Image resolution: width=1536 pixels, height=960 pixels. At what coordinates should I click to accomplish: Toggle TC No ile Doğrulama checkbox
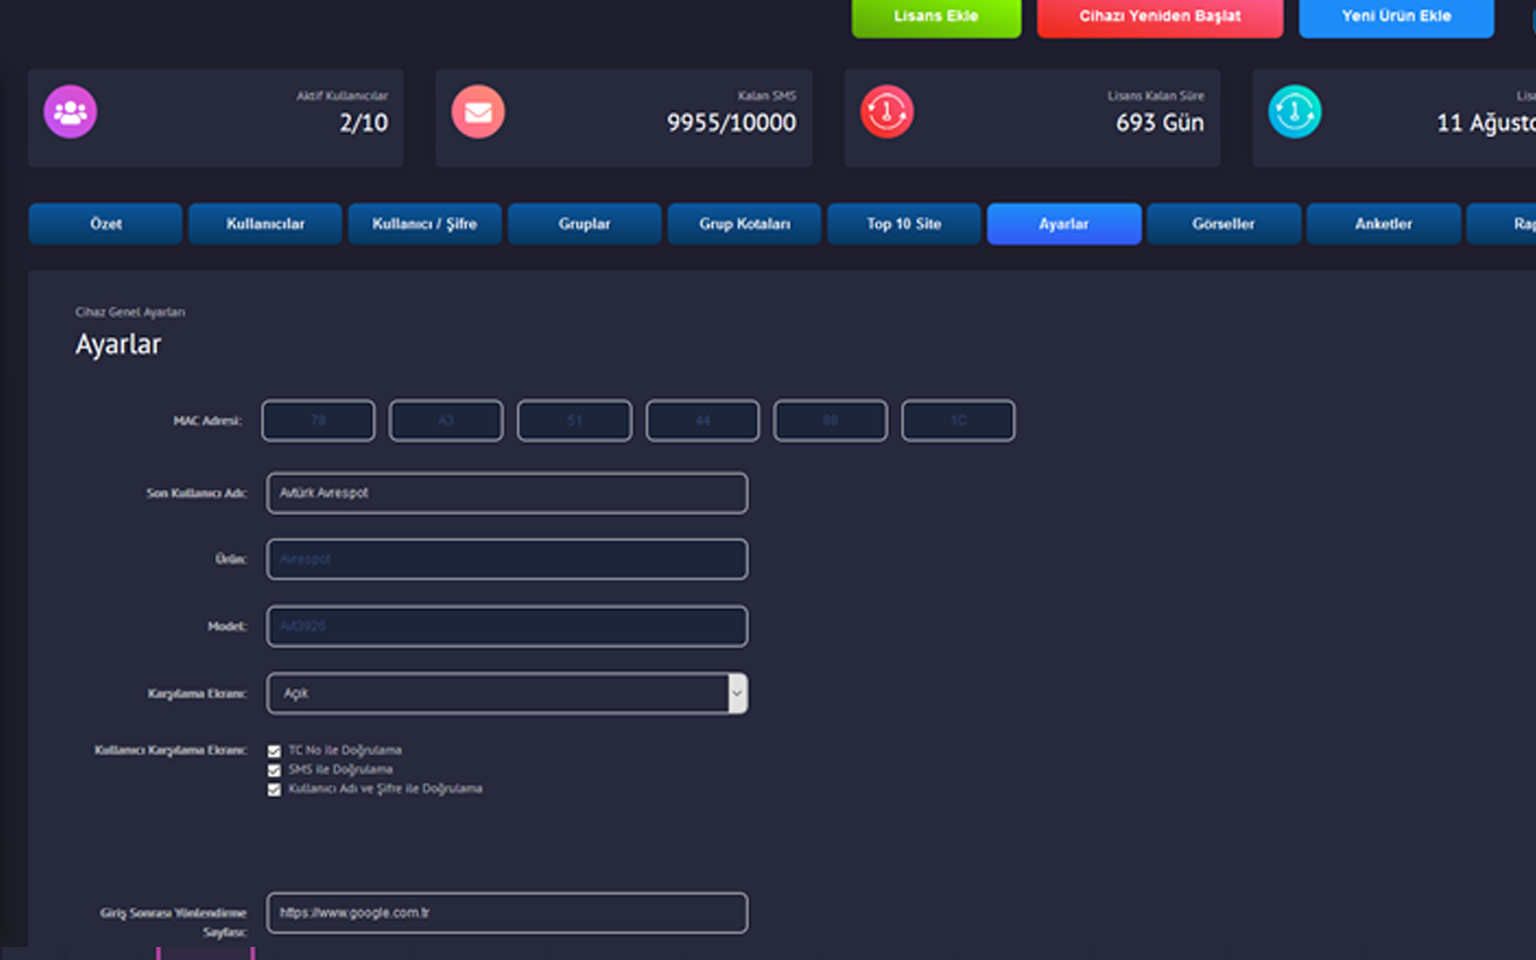pyautogui.click(x=274, y=751)
